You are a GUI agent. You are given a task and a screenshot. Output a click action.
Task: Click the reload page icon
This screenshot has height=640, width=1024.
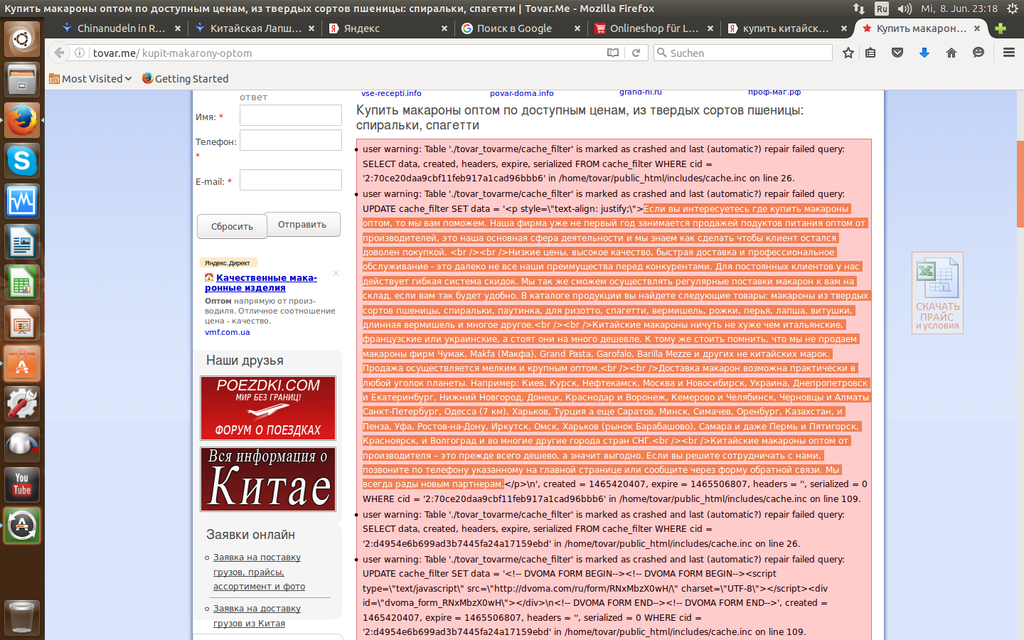click(636, 53)
